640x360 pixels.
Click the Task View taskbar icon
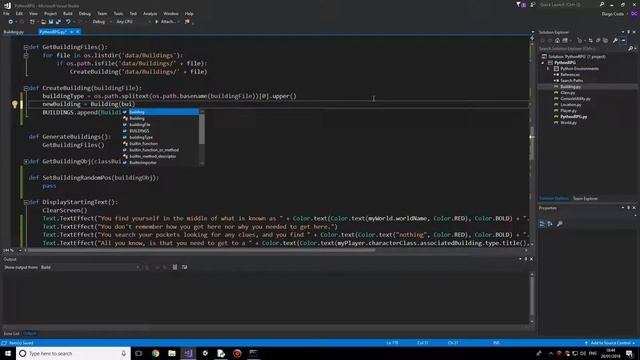pyautogui.click(x=139, y=353)
